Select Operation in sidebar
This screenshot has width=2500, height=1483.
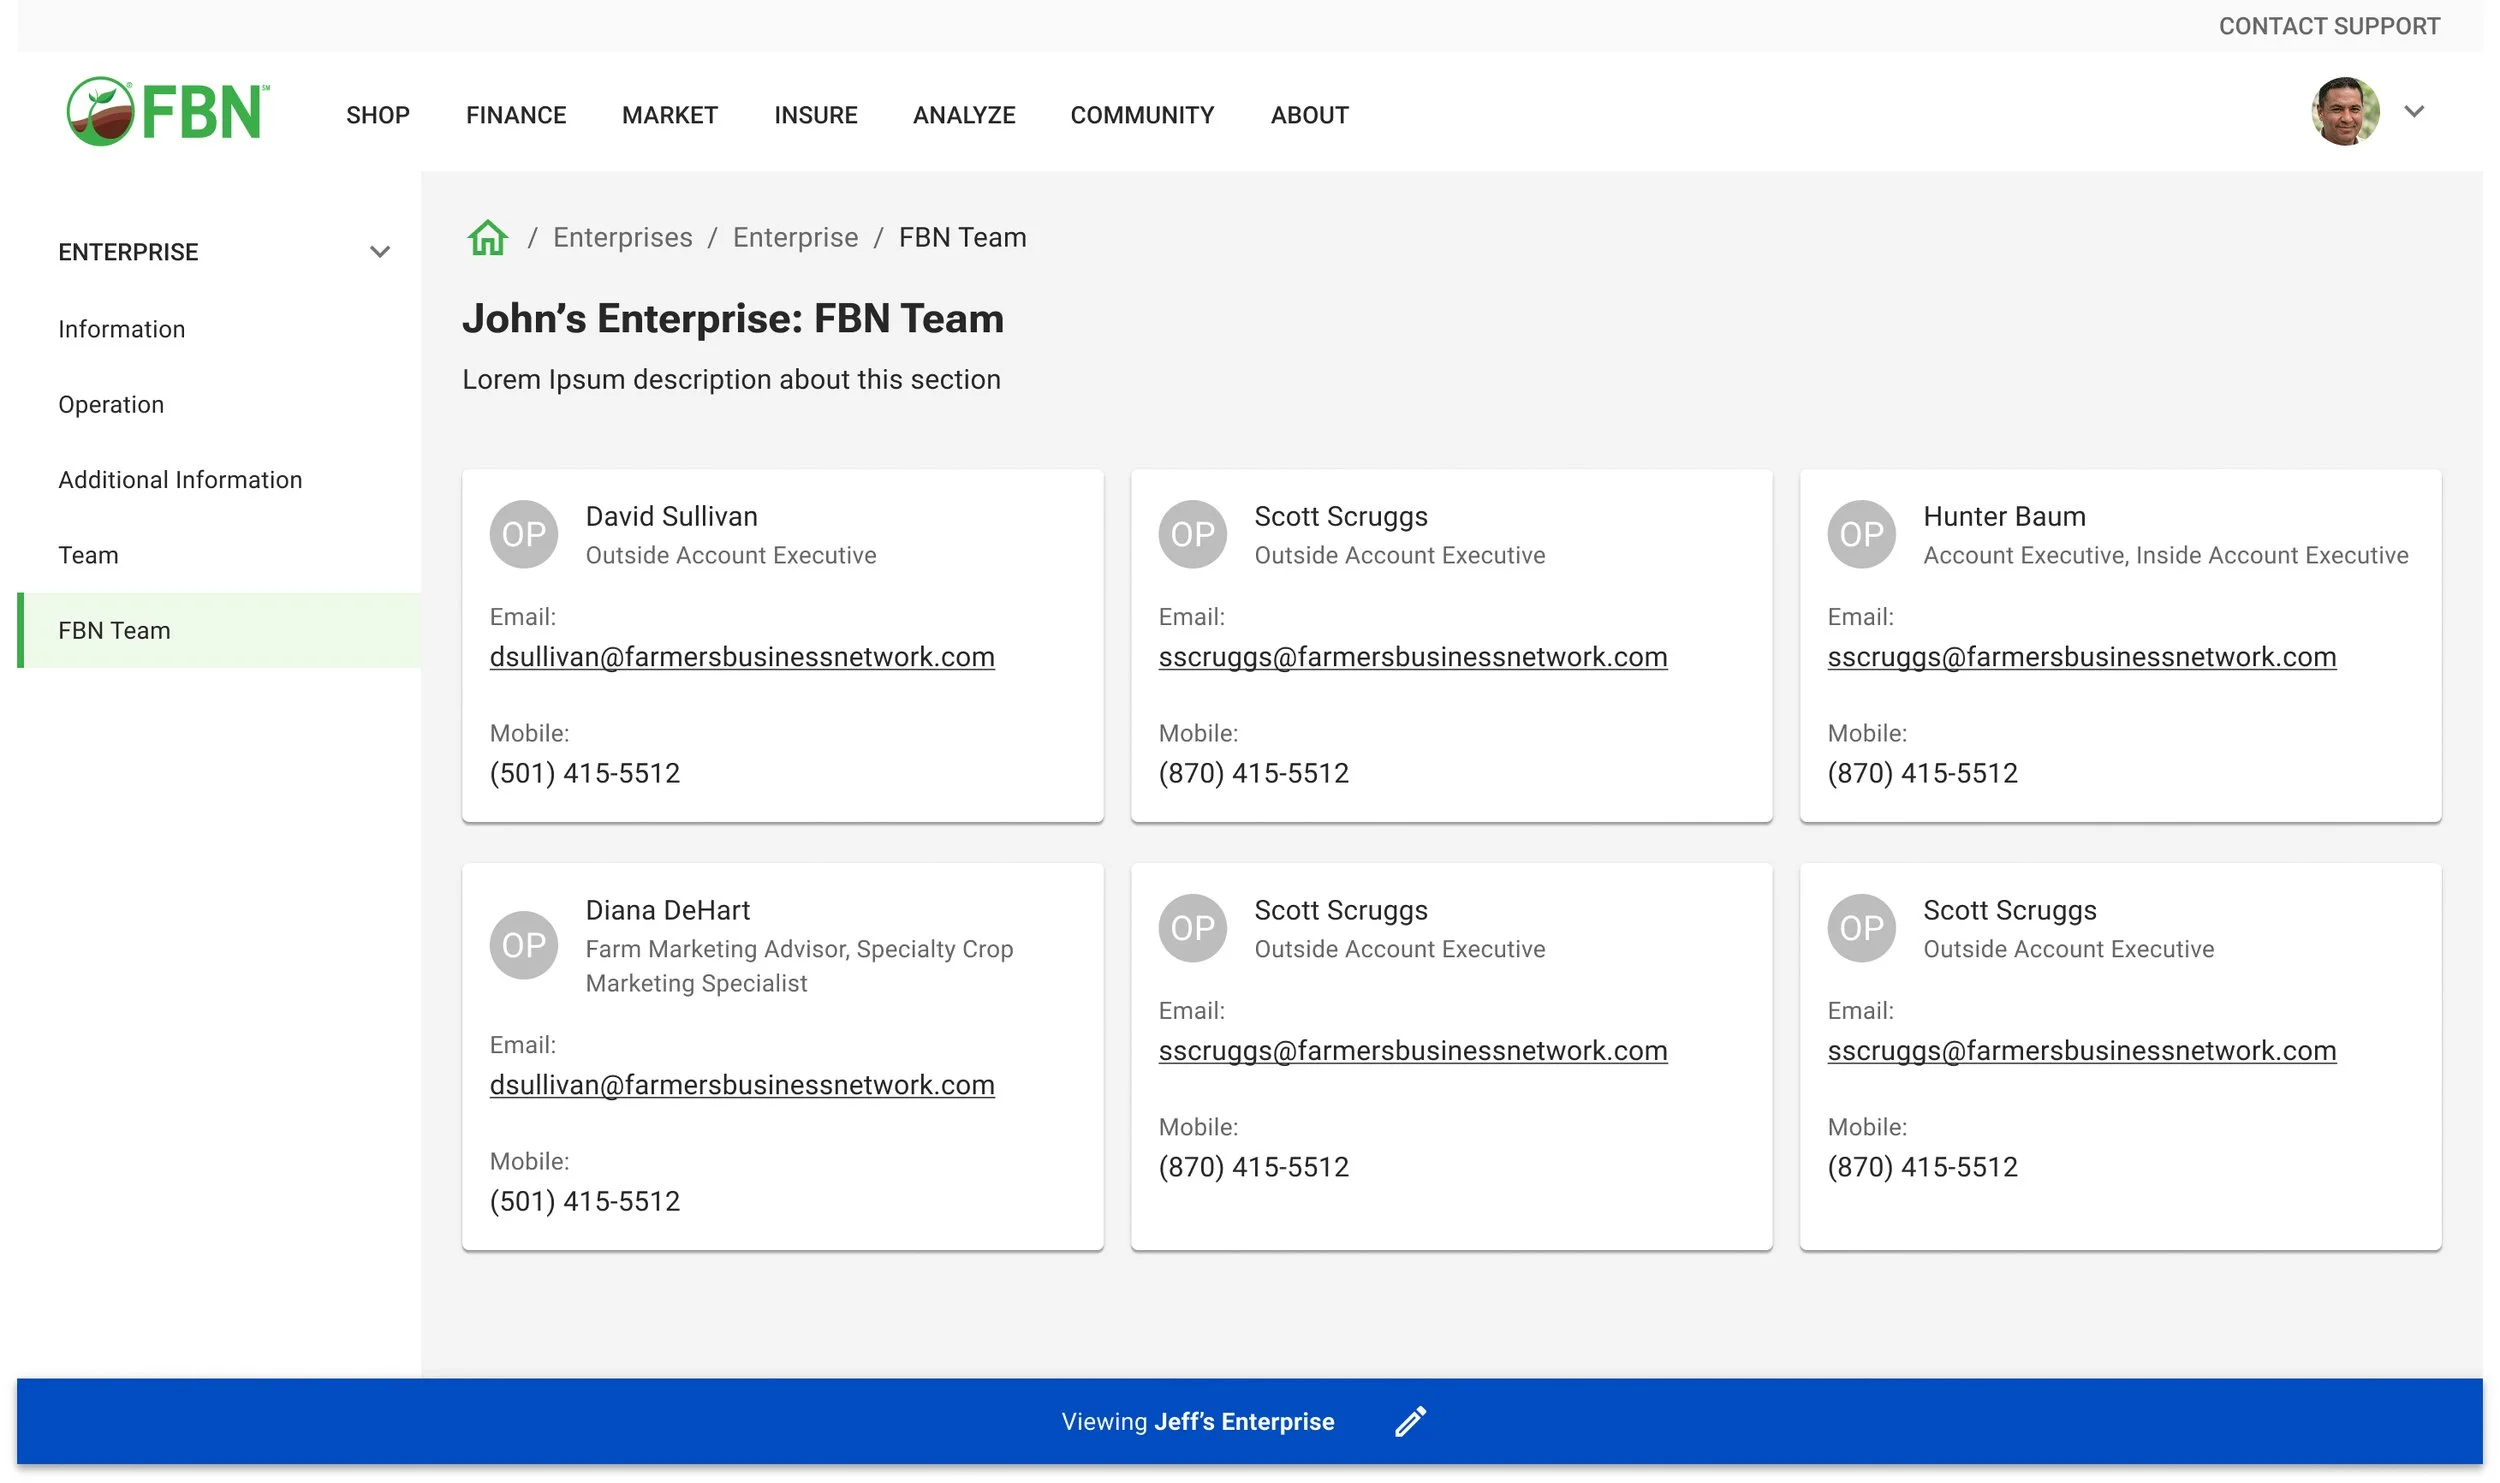pyautogui.click(x=111, y=405)
